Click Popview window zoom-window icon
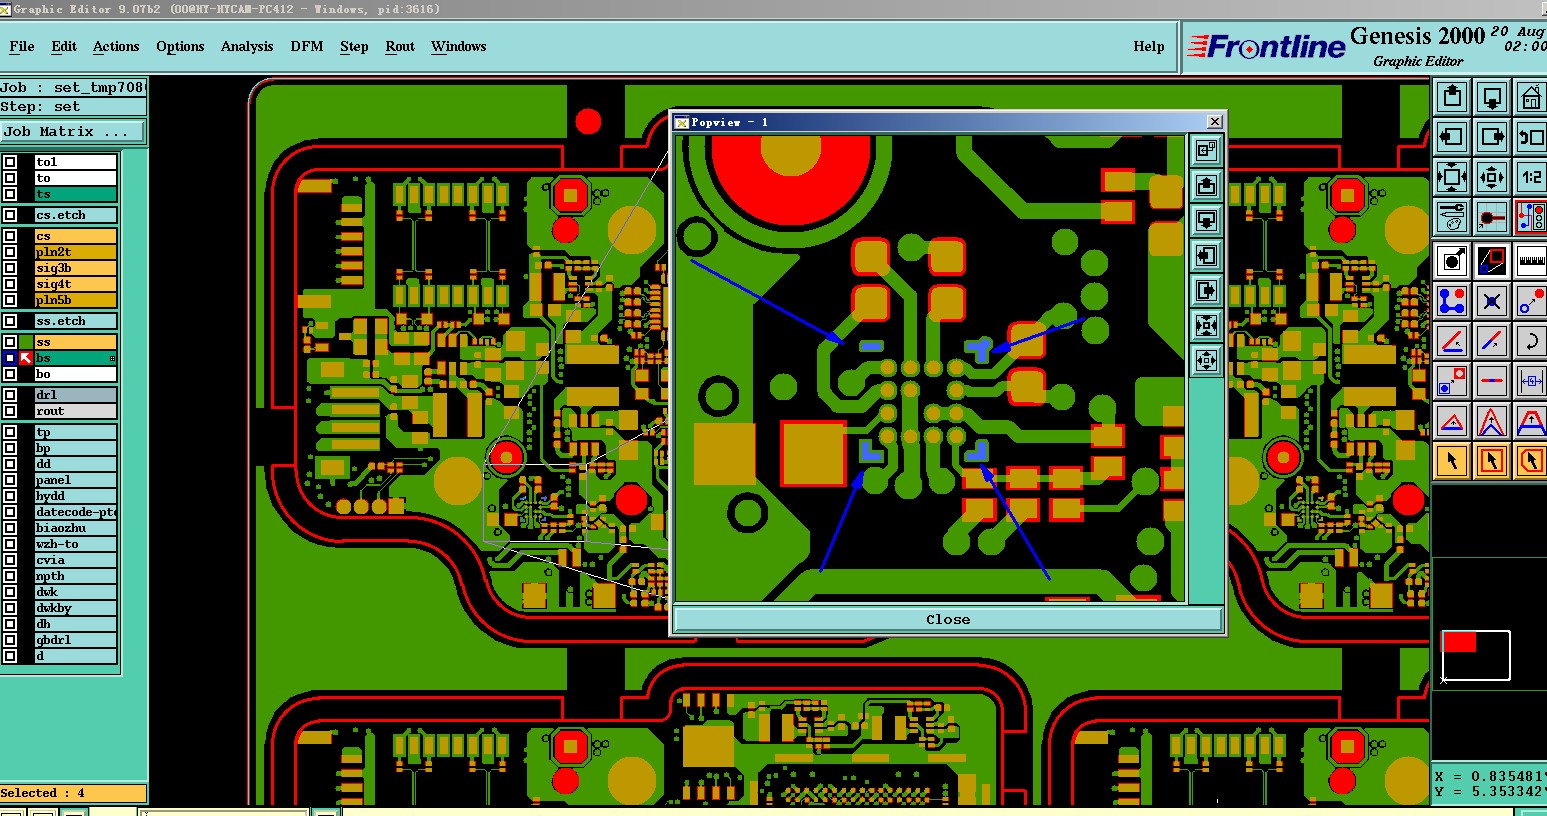Image resolution: width=1547 pixels, height=816 pixels. coord(1207,150)
